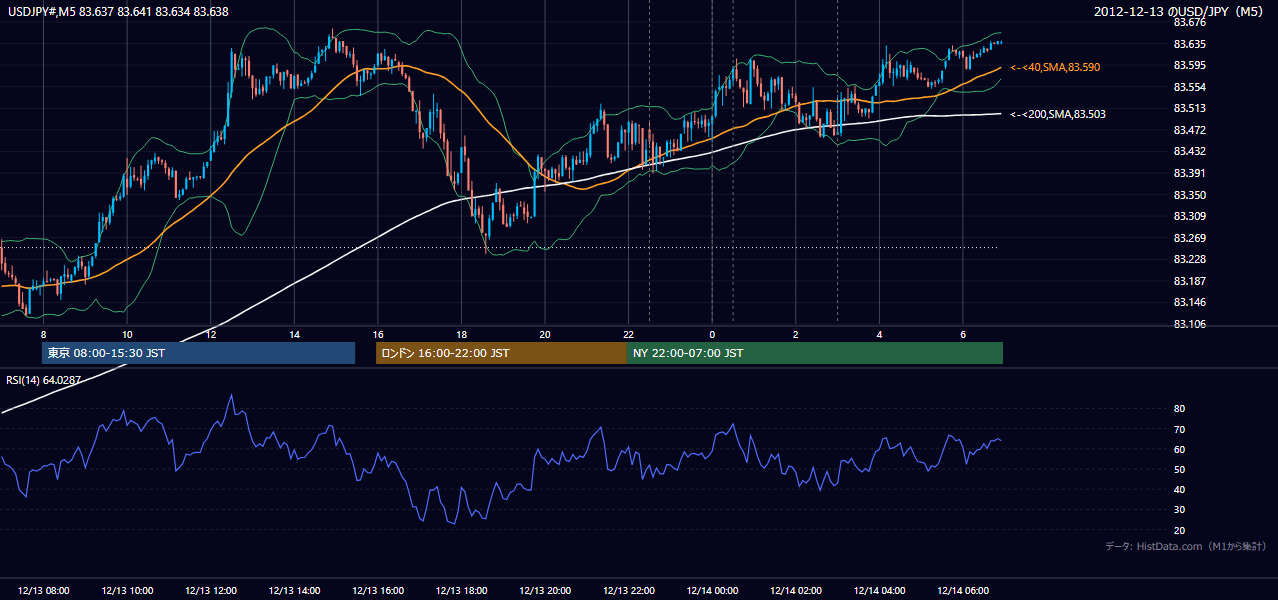Screen dimensions: 1278x600
Task: Click hour label 14 under the price chart
Action: coord(294,334)
